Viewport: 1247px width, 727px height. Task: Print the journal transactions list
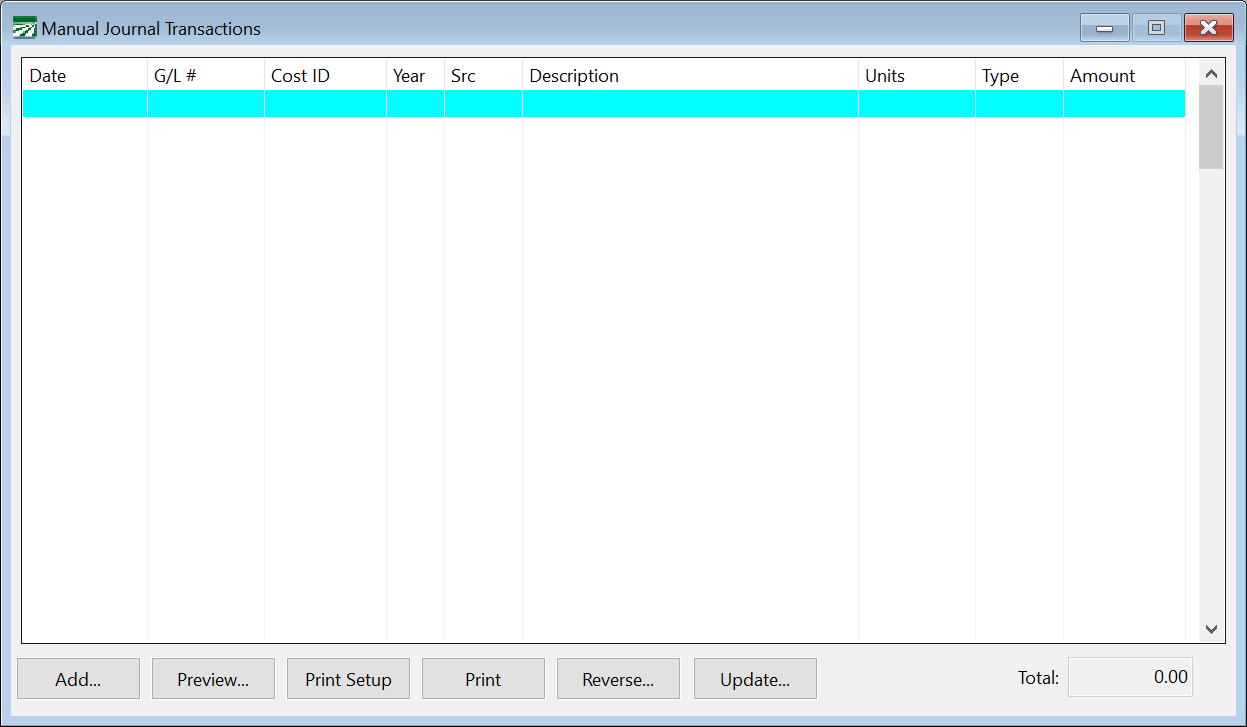point(483,678)
